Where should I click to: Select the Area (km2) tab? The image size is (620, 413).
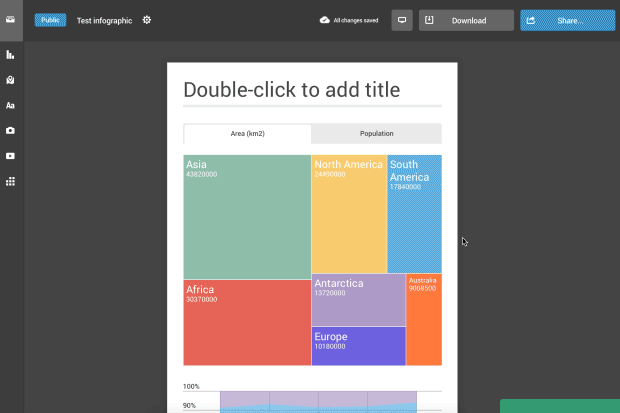coord(247,133)
